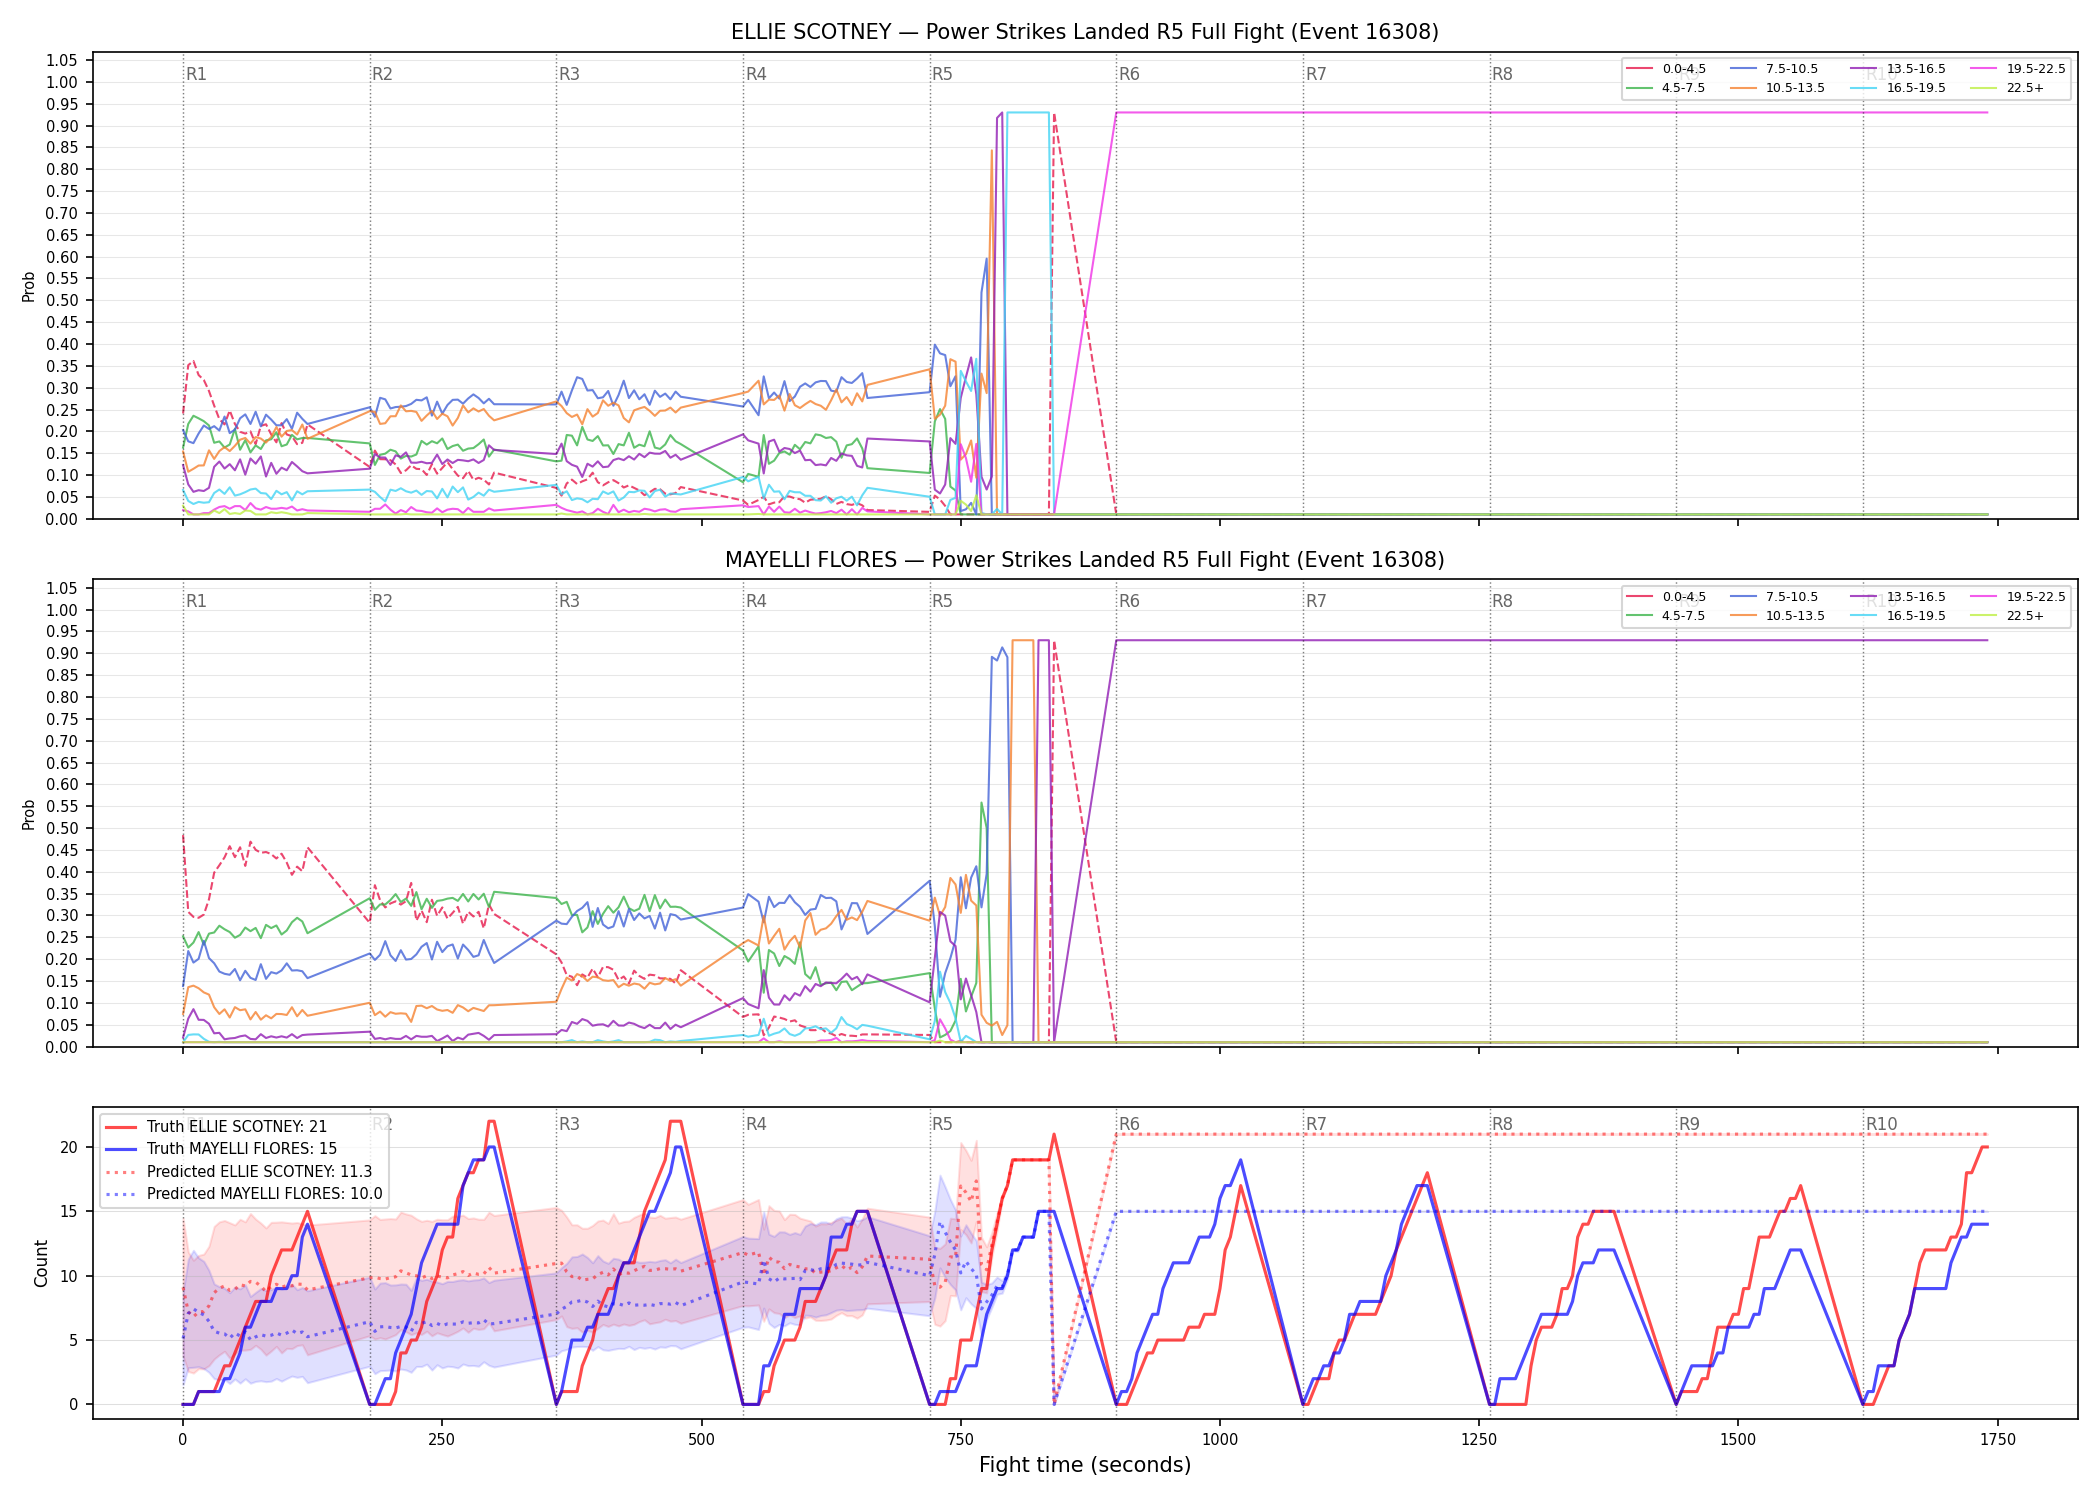Screen dimensions: 2100x1500
Task: Click the MAYELLI FLORES chart title
Action: (x=1085, y=560)
